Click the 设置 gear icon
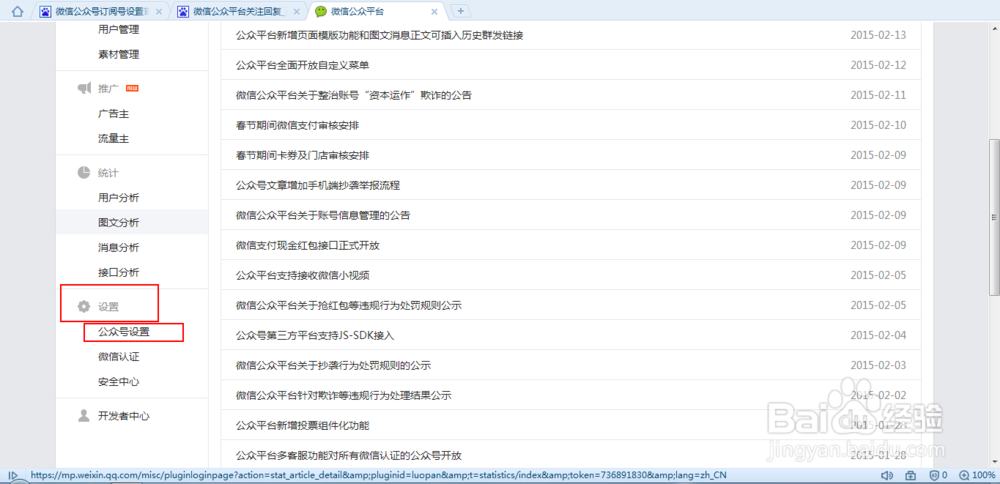Screen dimensions: 1000x484 tap(84, 307)
